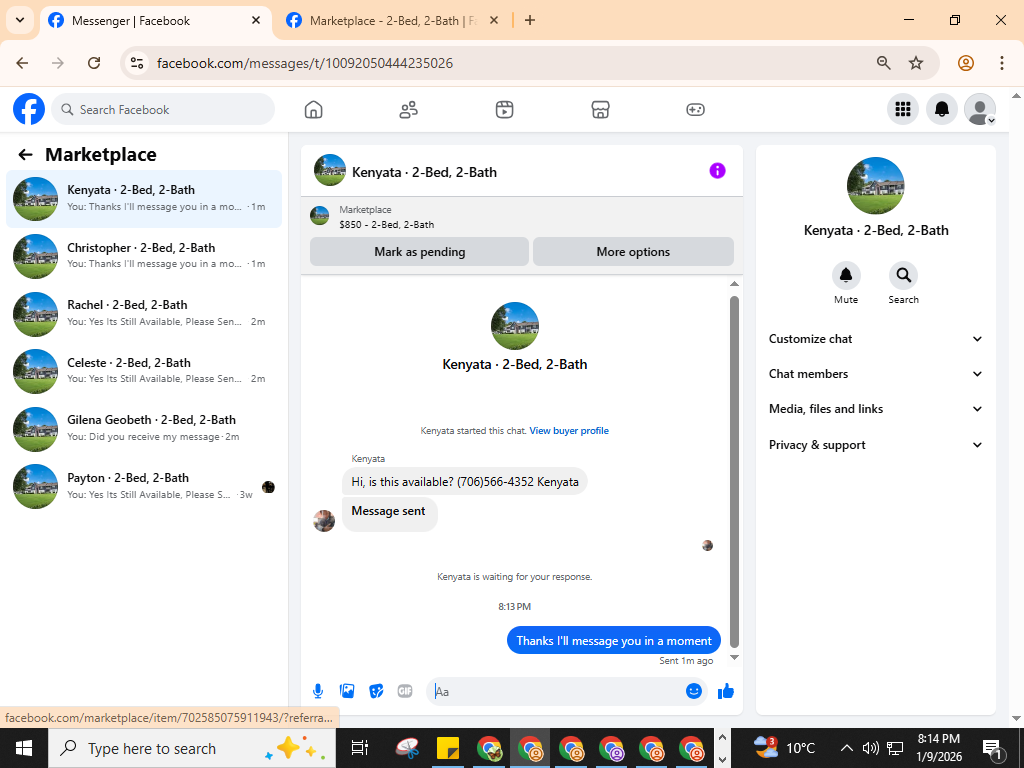Open the account profile avatar menu
Image resolution: width=1024 pixels, height=768 pixels.
coord(980,109)
